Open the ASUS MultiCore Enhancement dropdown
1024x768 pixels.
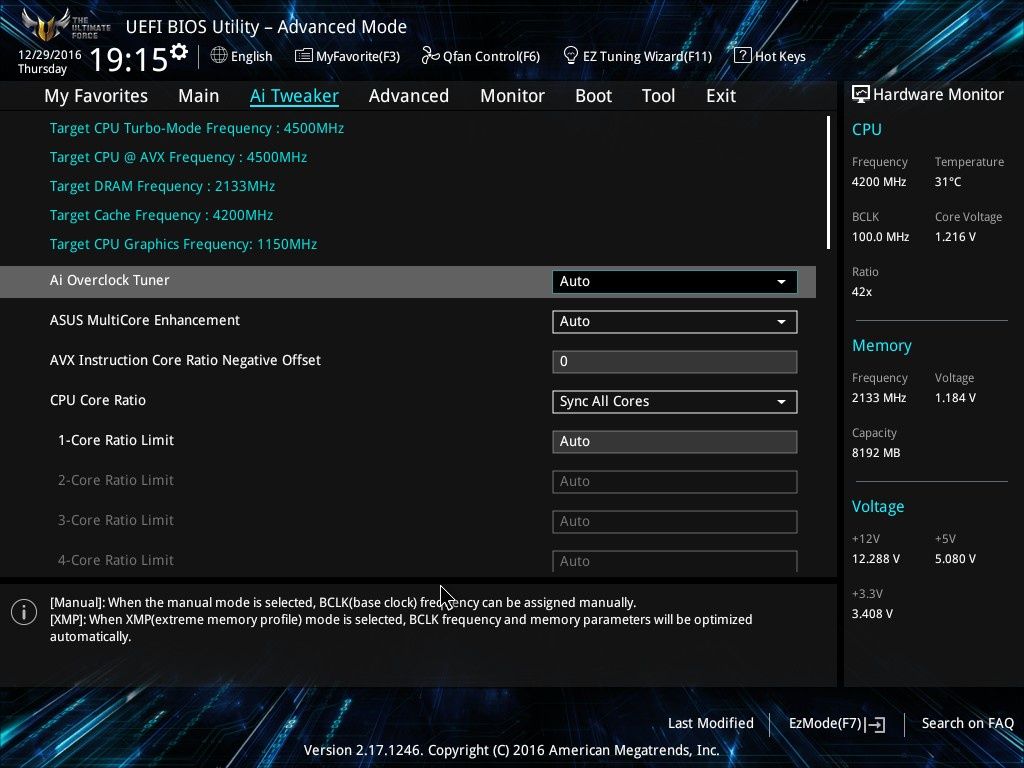tap(675, 321)
